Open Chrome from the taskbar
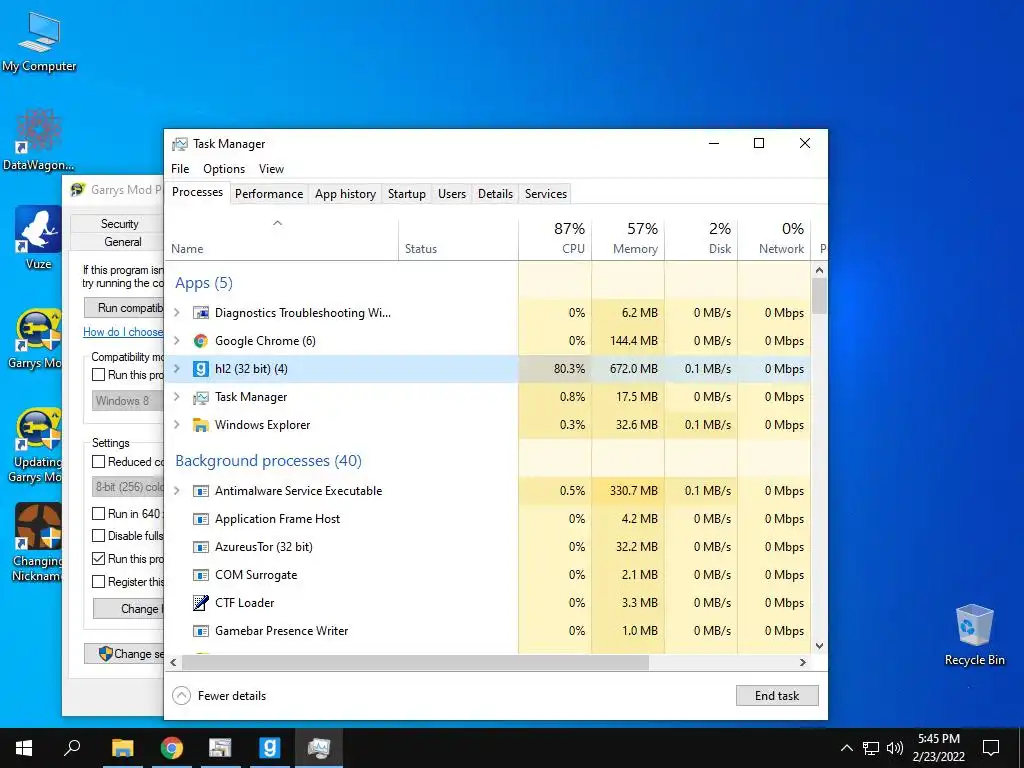The width and height of the screenshot is (1024, 768). (x=172, y=748)
